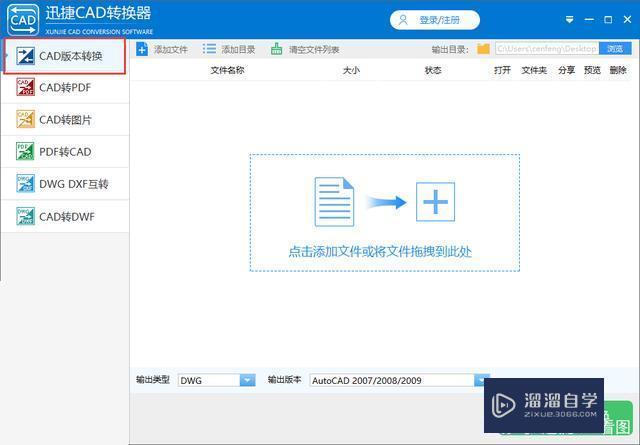Click the 登录/注册 button text
Viewport: 640px width, 445px height.
439,20
